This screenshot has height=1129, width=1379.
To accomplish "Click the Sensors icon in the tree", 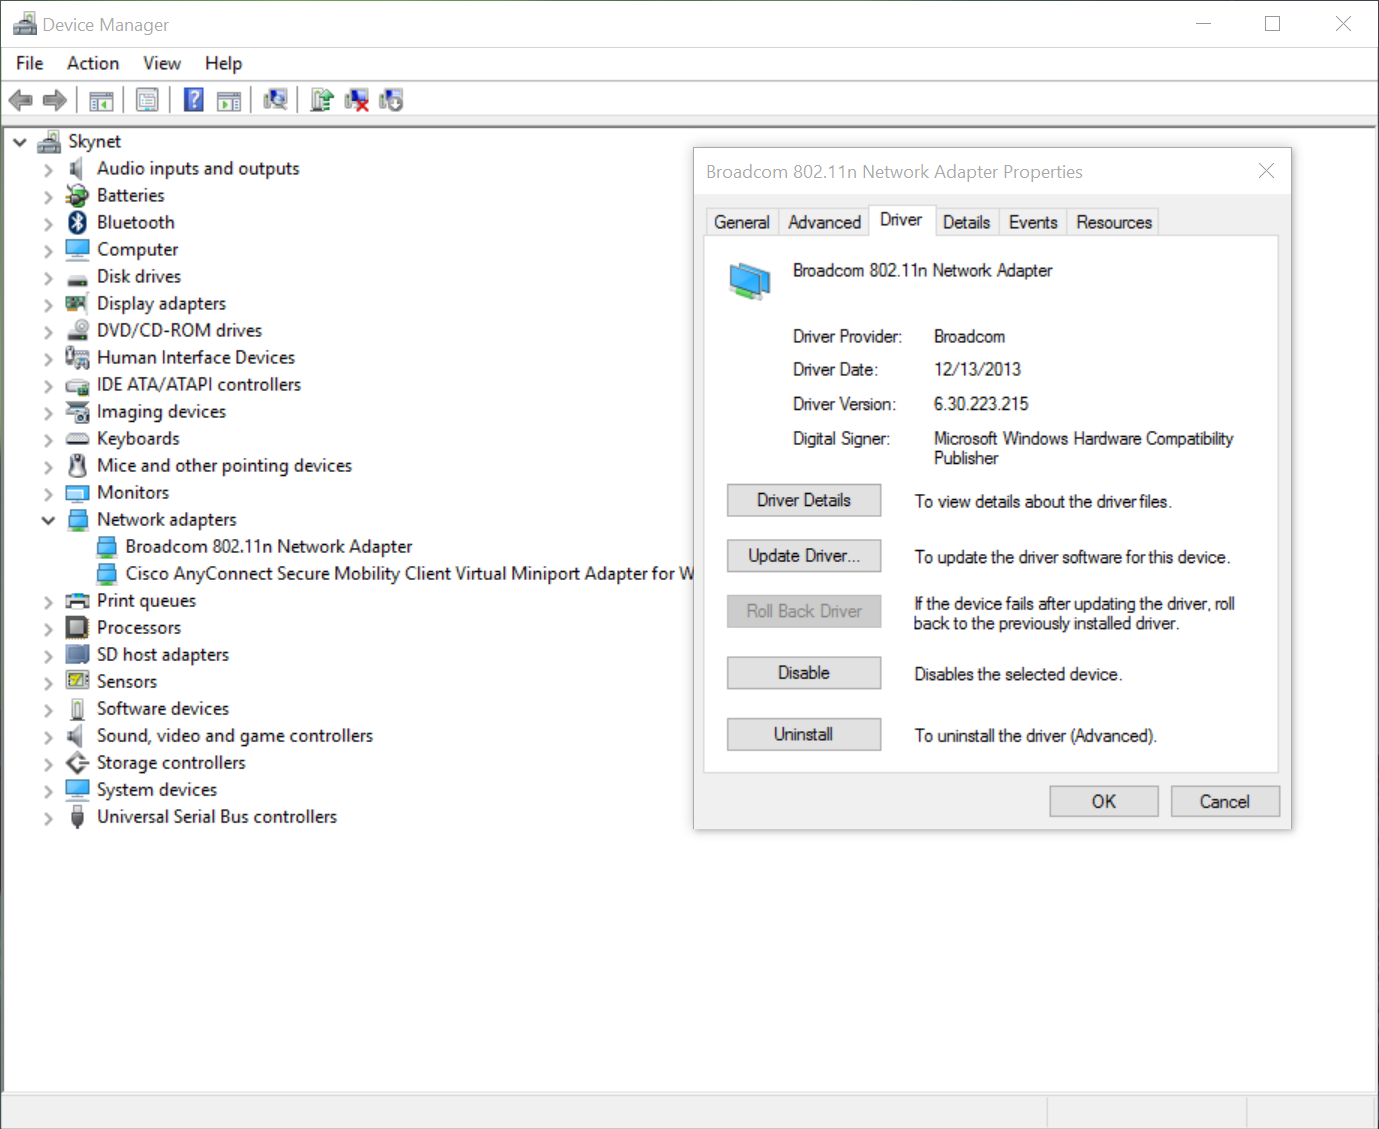I will point(77,681).
